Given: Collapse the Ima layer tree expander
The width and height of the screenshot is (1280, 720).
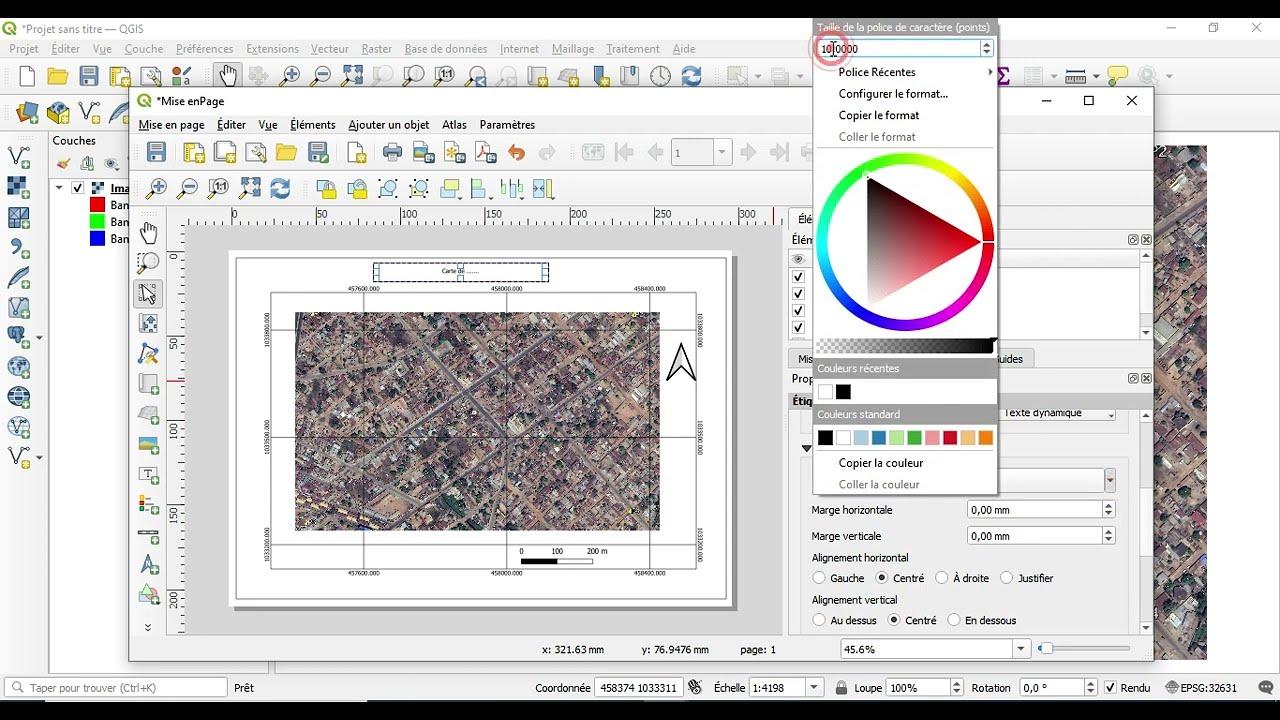Looking at the screenshot, I should pos(59,188).
